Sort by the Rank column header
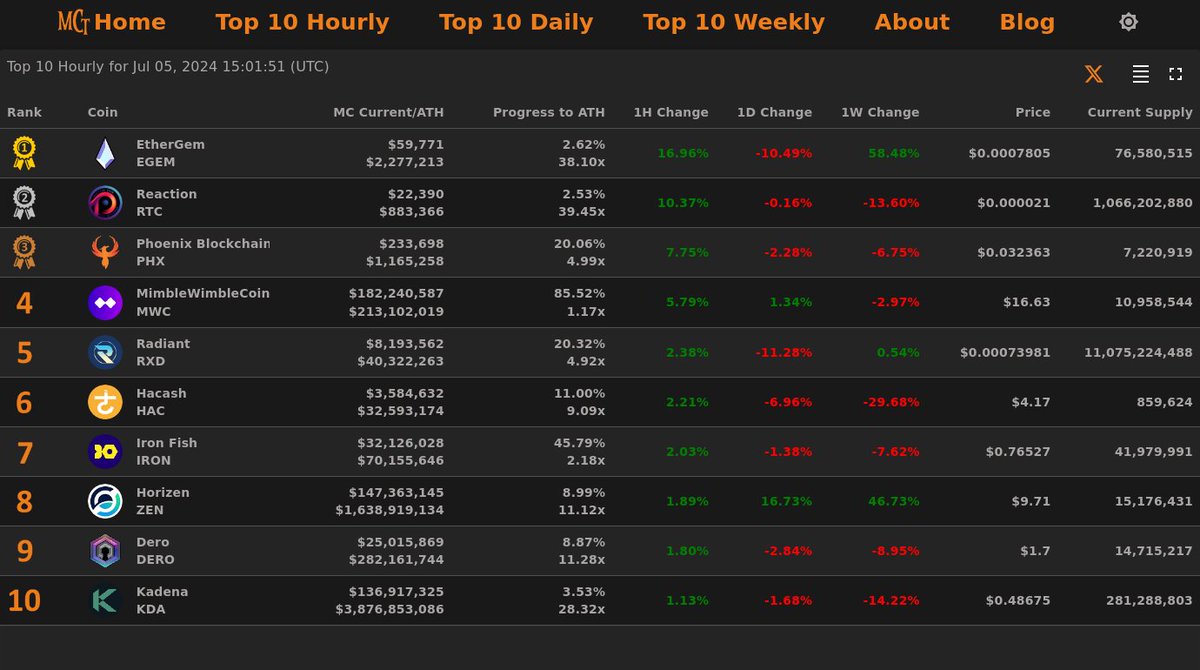The width and height of the screenshot is (1200, 670). click(25, 112)
